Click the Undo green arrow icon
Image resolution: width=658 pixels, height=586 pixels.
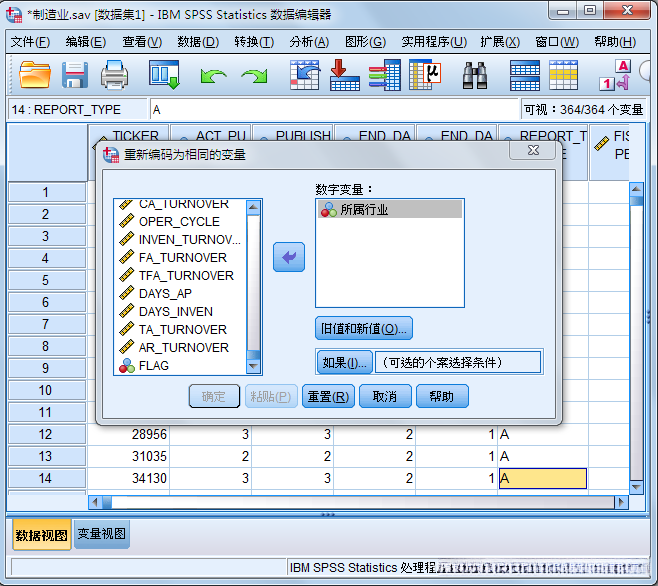tap(213, 75)
